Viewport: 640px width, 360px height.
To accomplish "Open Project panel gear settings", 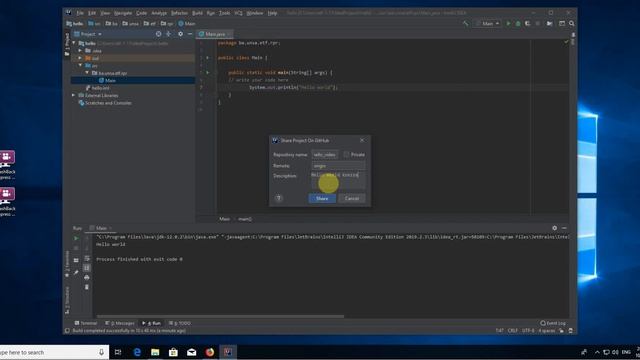I will pyautogui.click(x=180, y=34).
